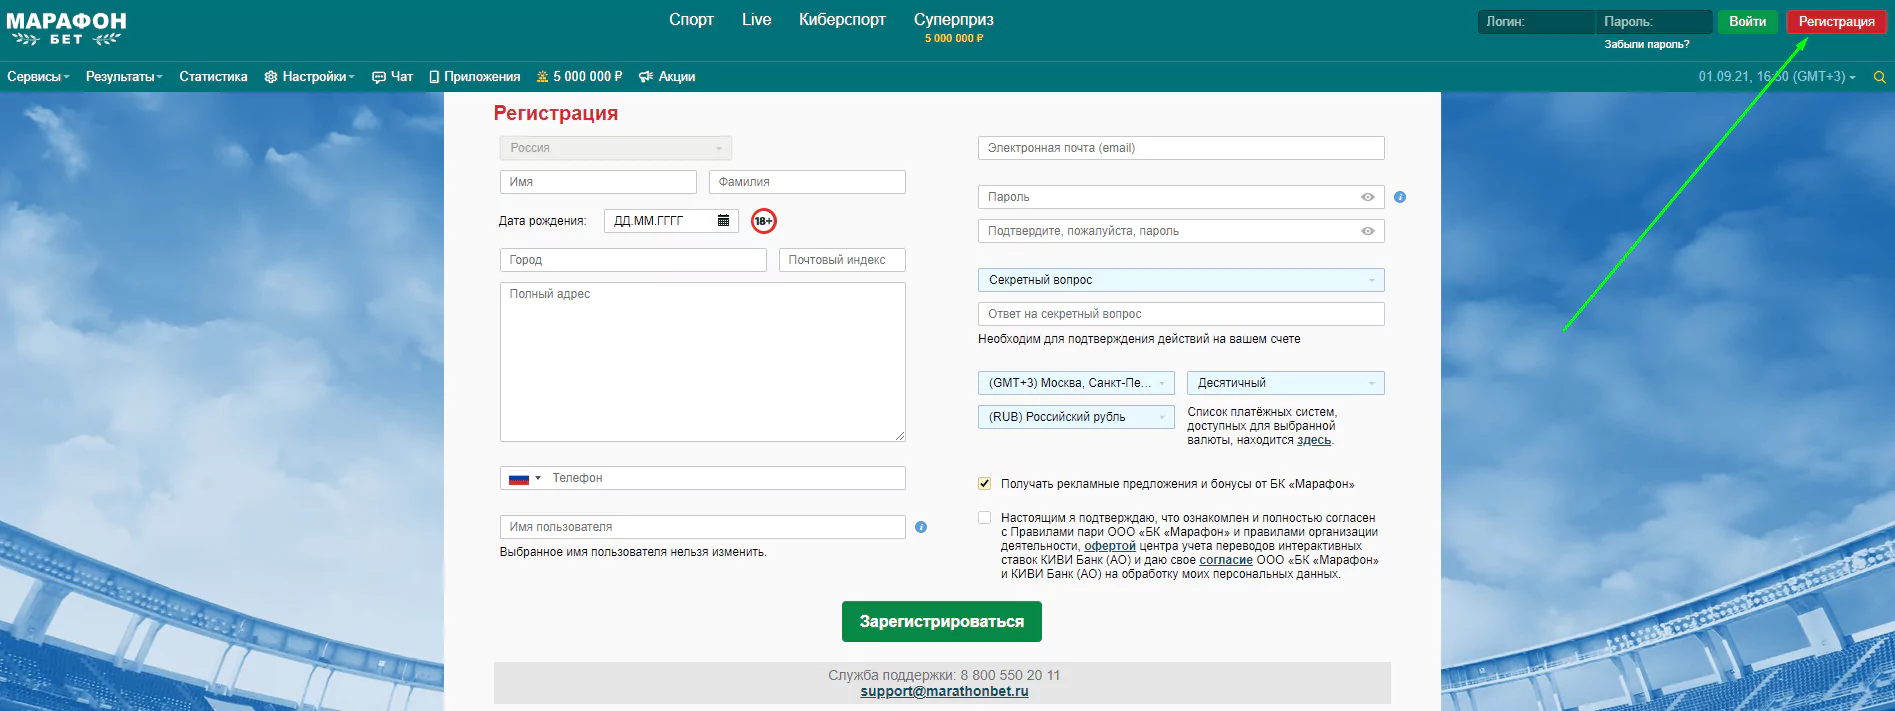Open the Десятичный odds format dropdown
Viewport: 1895px width, 711px height.
1286,383
